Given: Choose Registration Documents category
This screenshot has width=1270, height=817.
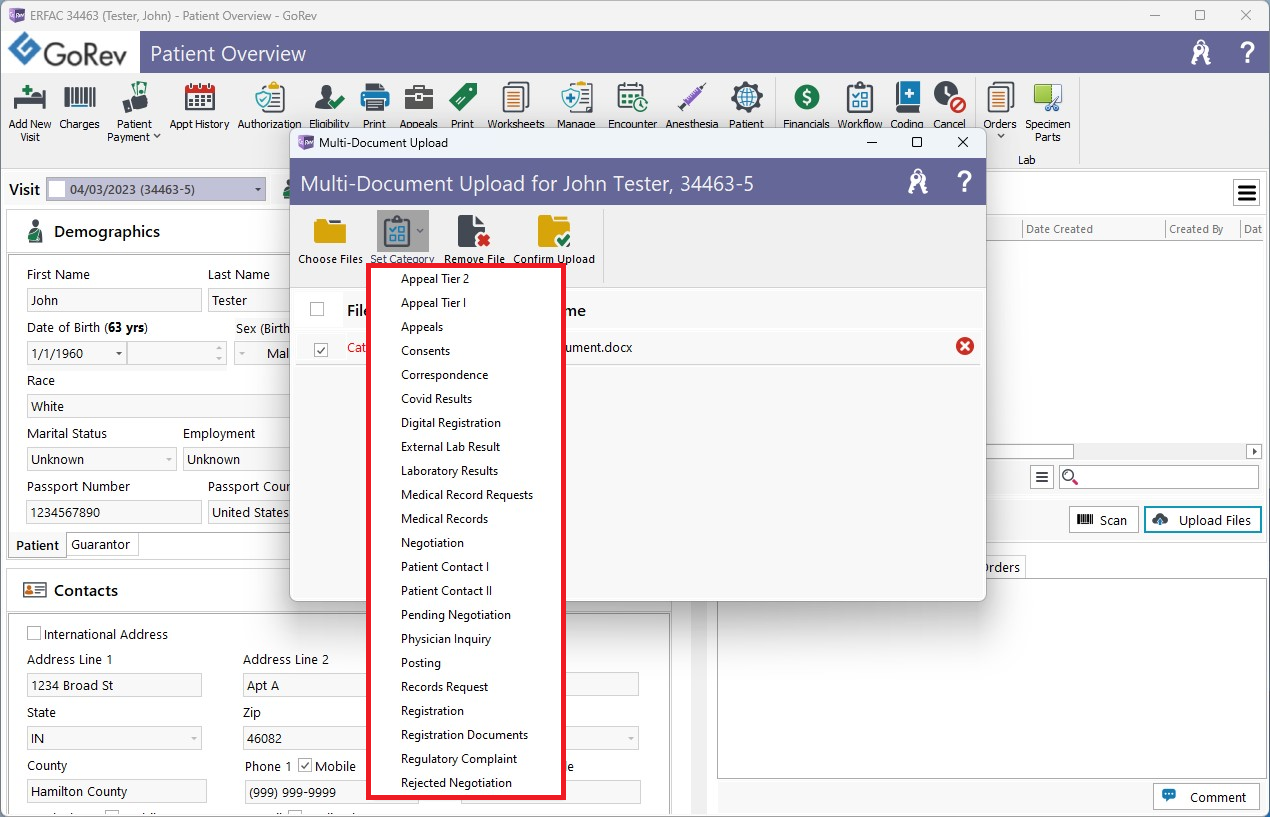Looking at the screenshot, I should coord(465,735).
